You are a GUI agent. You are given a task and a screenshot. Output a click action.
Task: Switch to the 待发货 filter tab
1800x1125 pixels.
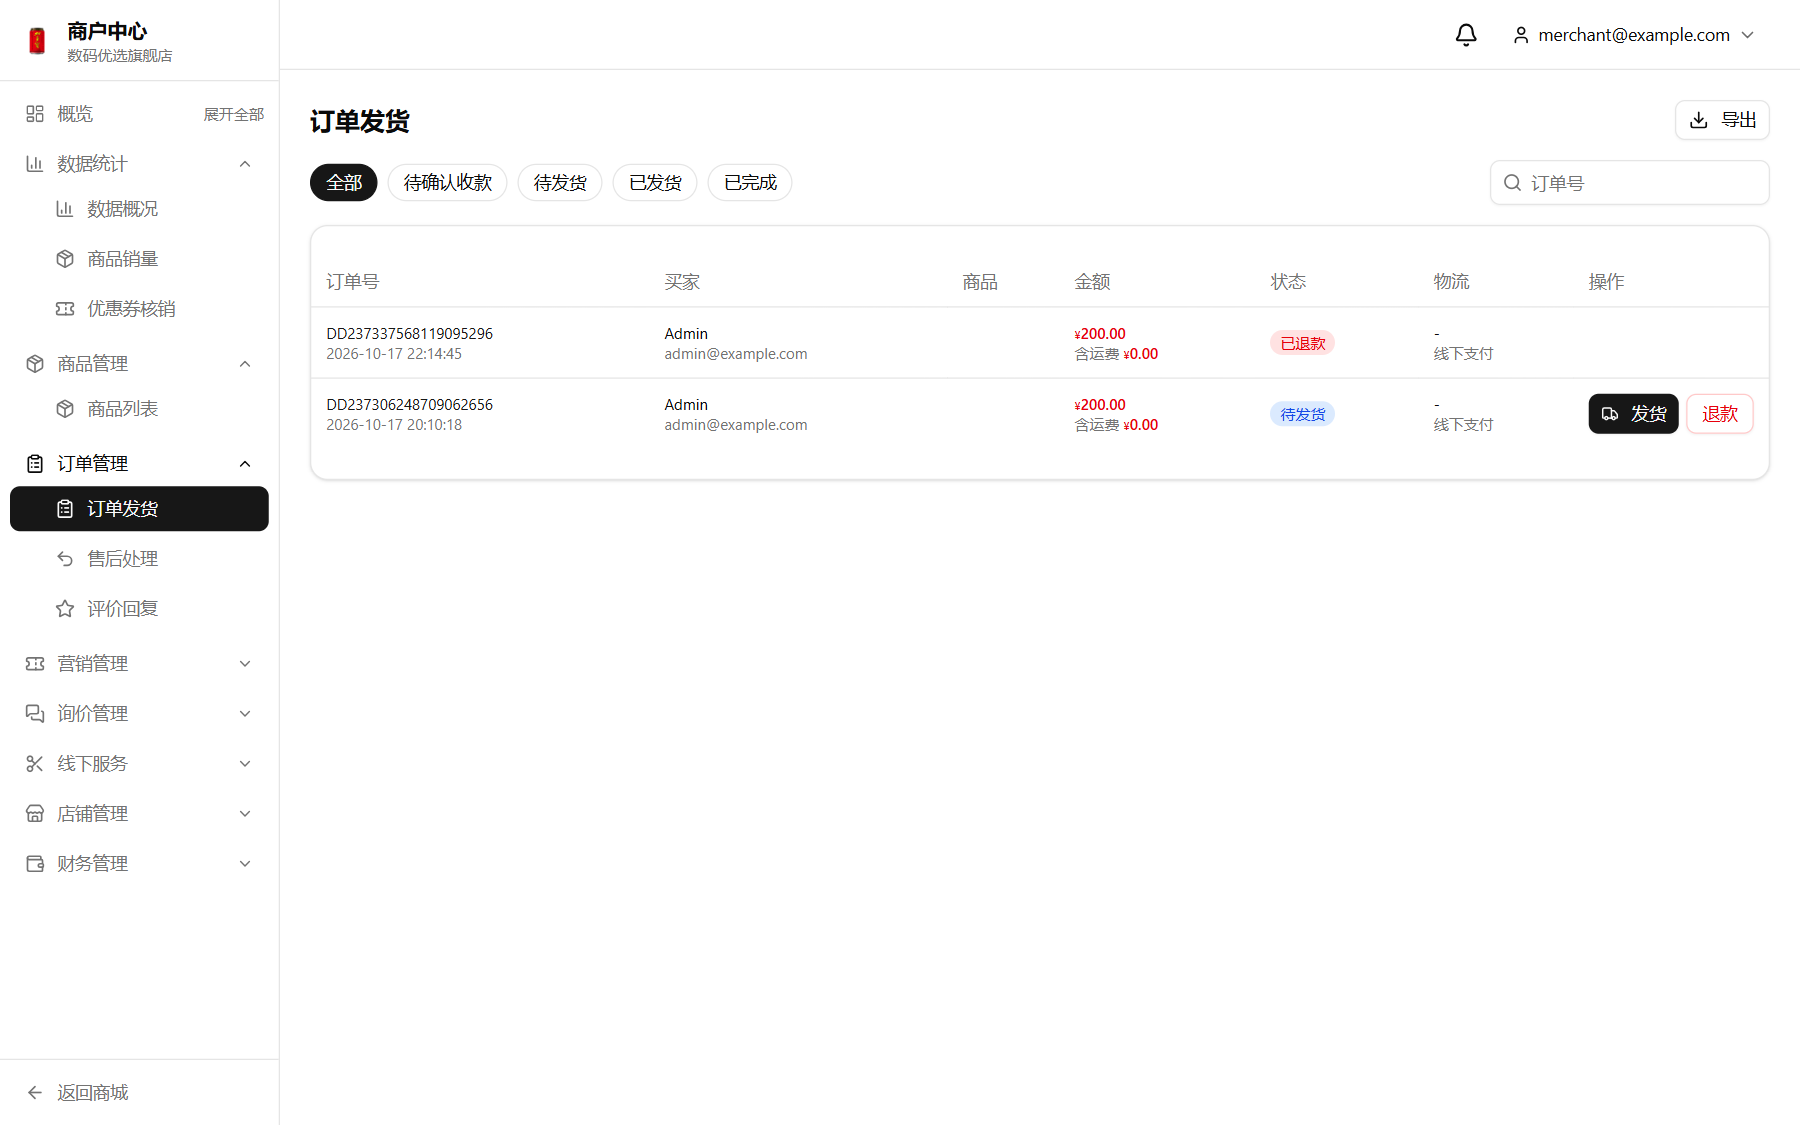pyautogui.click(x=560, y=183)
